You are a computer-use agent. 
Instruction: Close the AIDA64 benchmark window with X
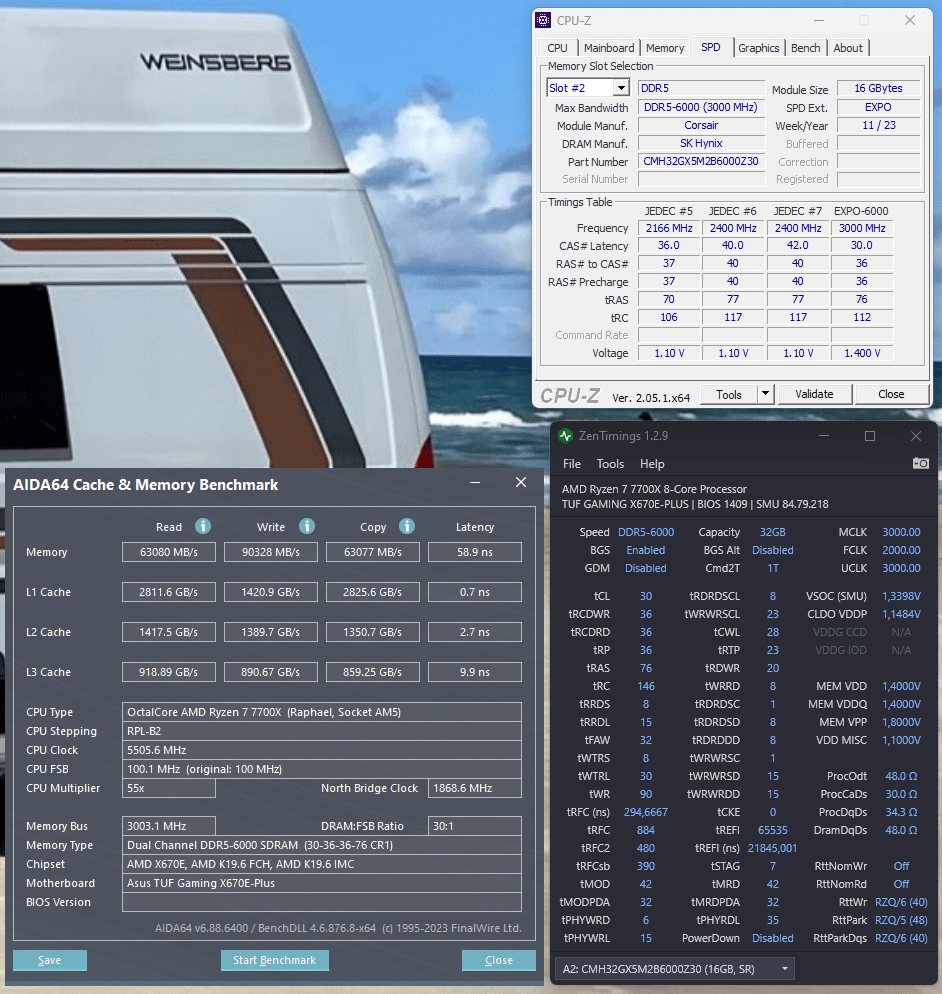(x=521, y=482)
